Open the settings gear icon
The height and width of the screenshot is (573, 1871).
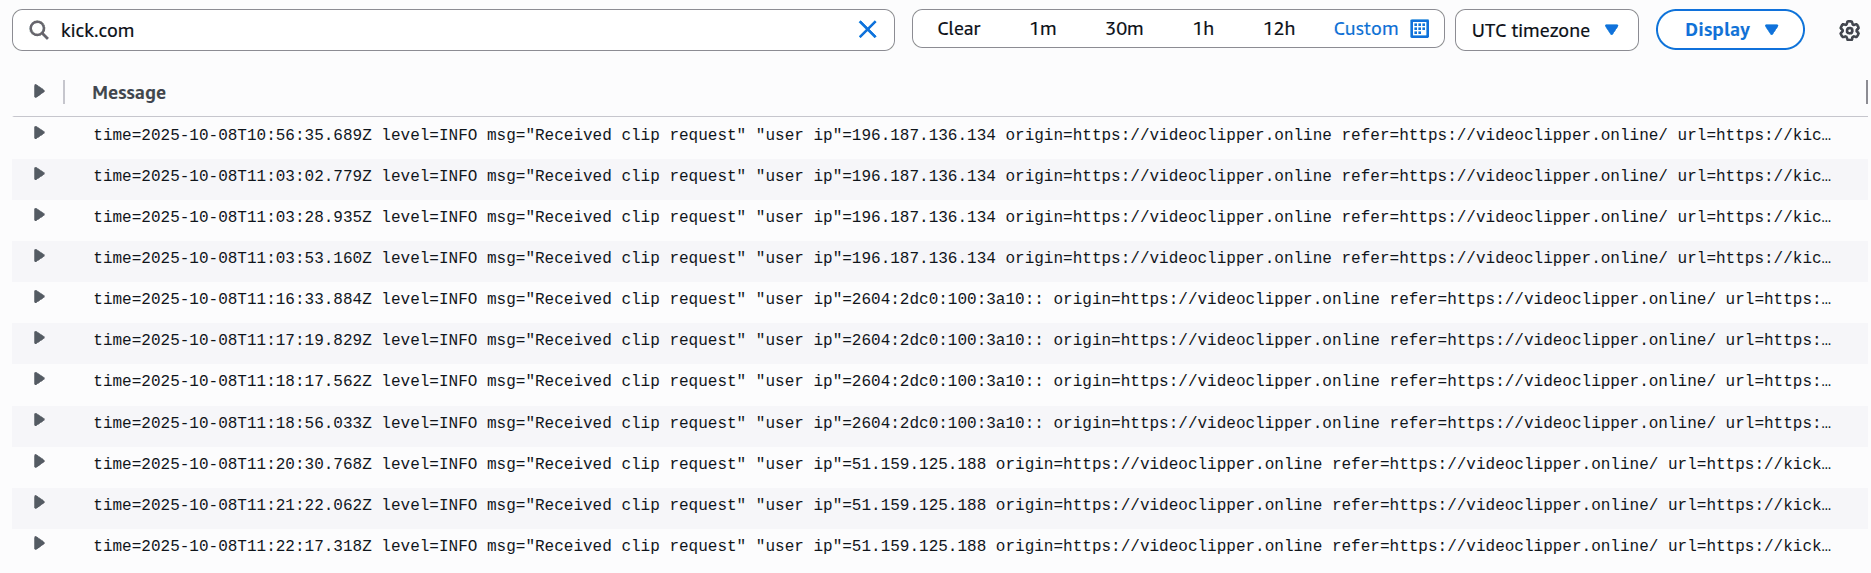[1849, 30]
